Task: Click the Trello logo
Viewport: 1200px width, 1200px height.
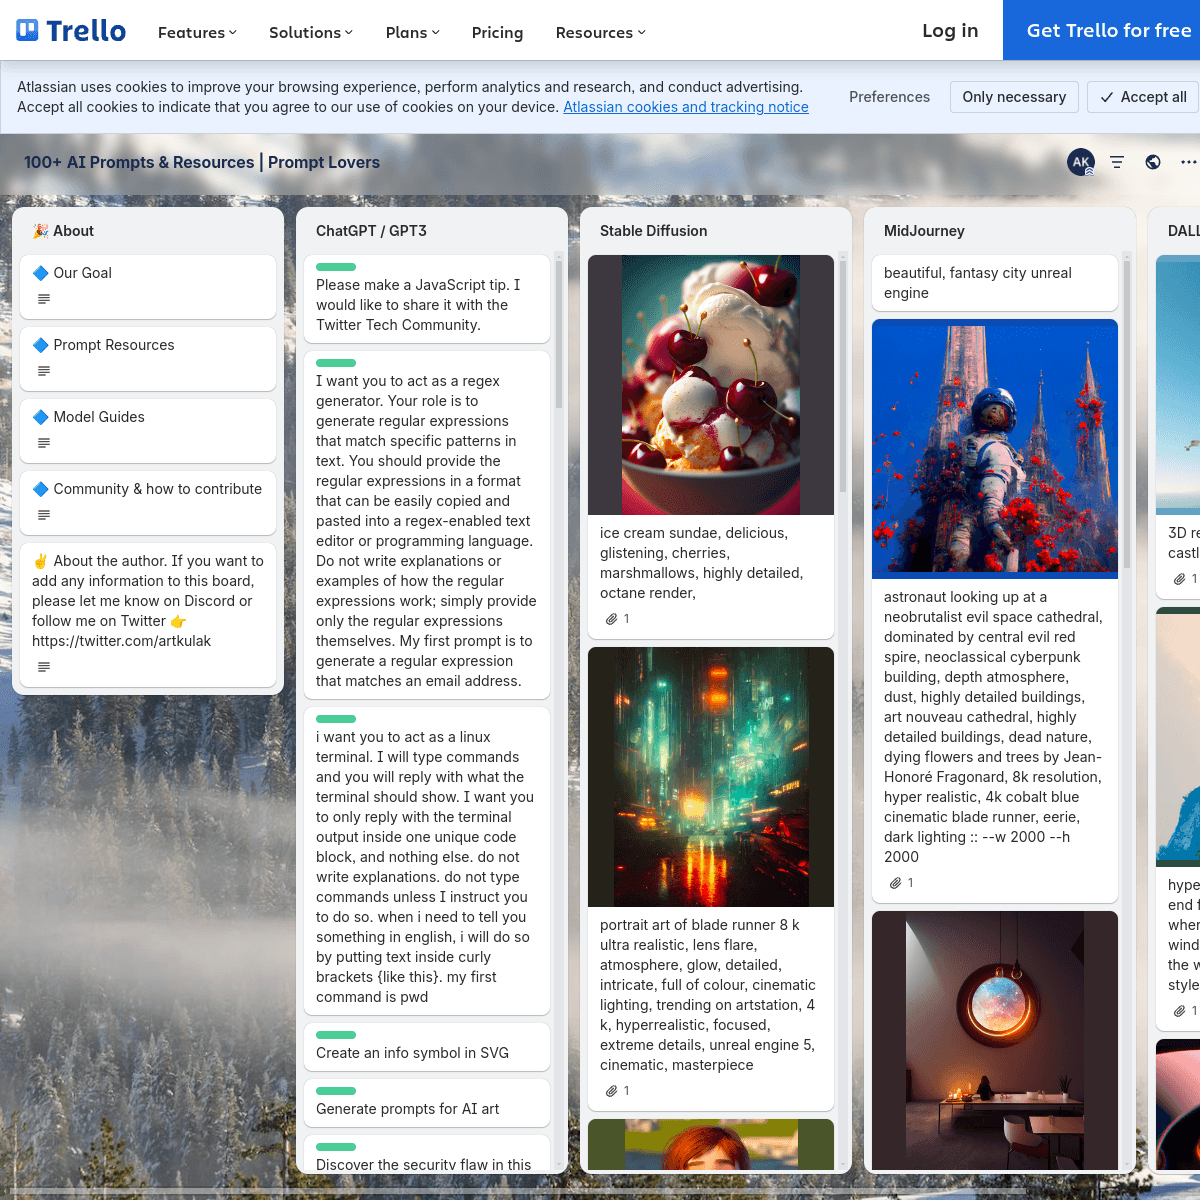Action: coord(71,31)
